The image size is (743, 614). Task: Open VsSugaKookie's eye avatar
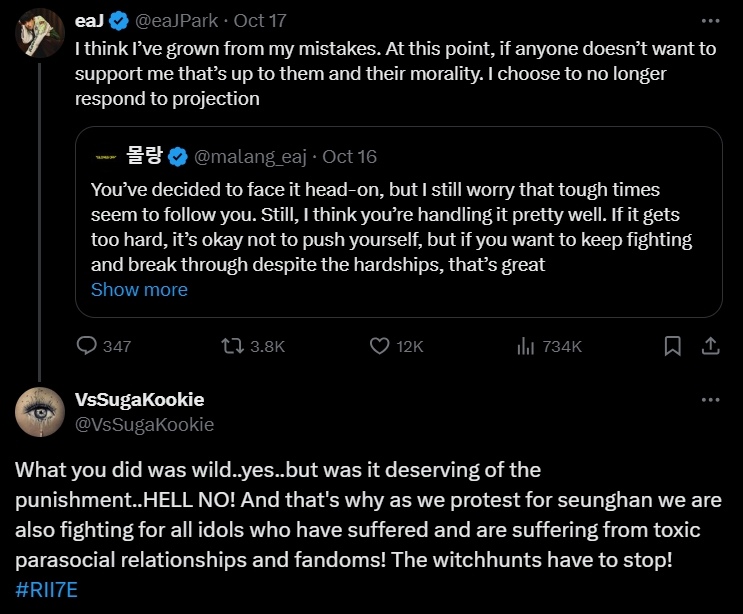40,411
